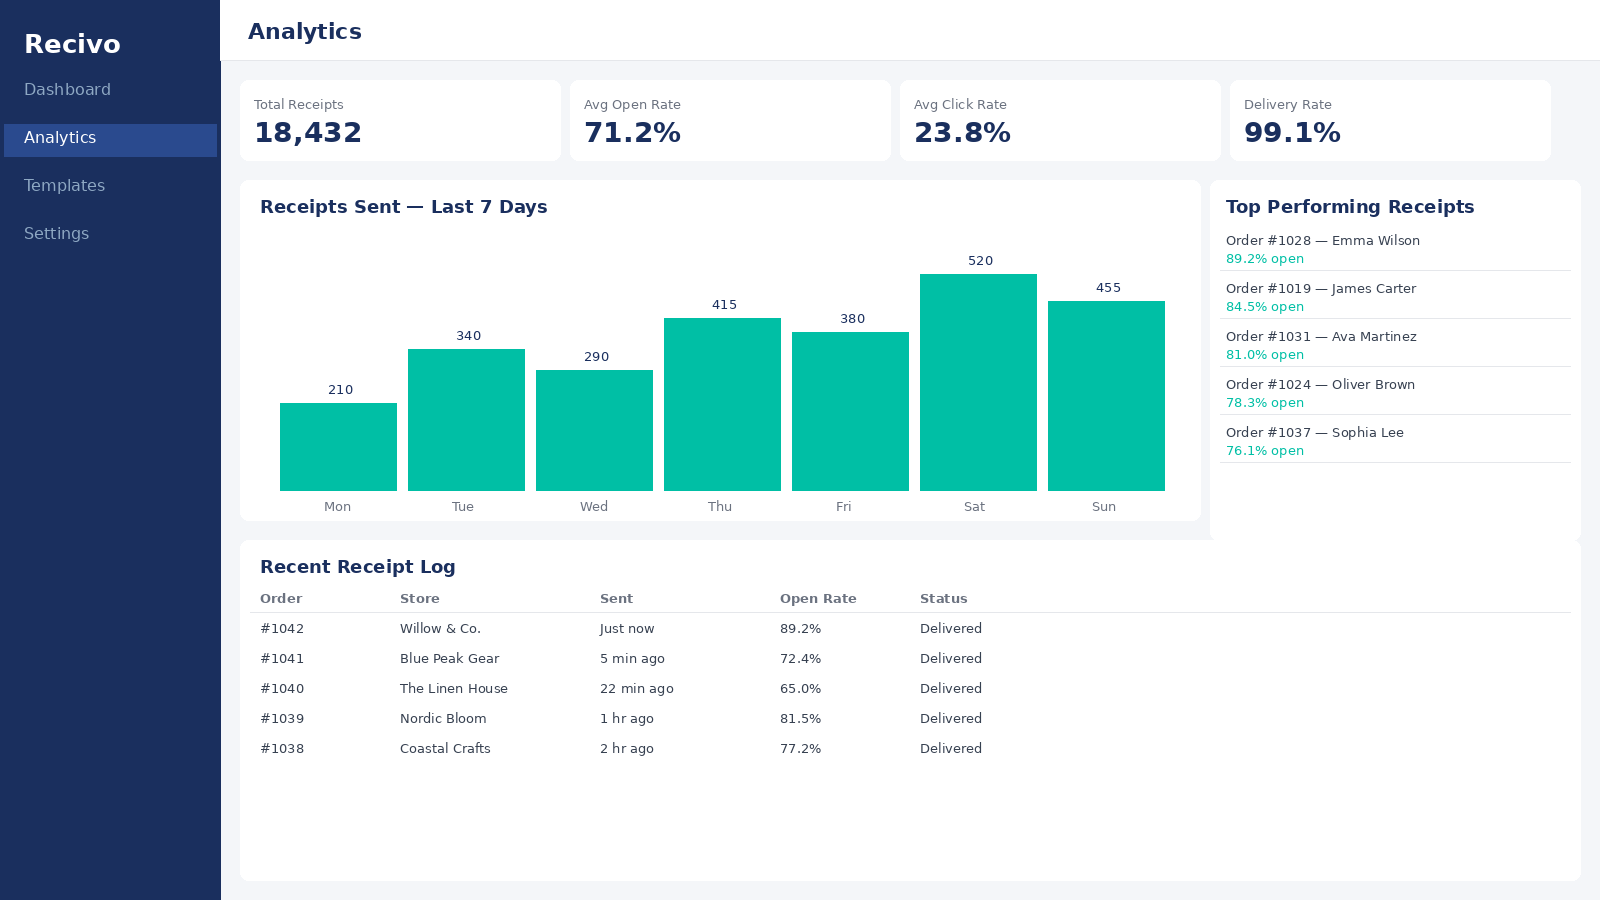Select Analytics in the sidebar

110,140
